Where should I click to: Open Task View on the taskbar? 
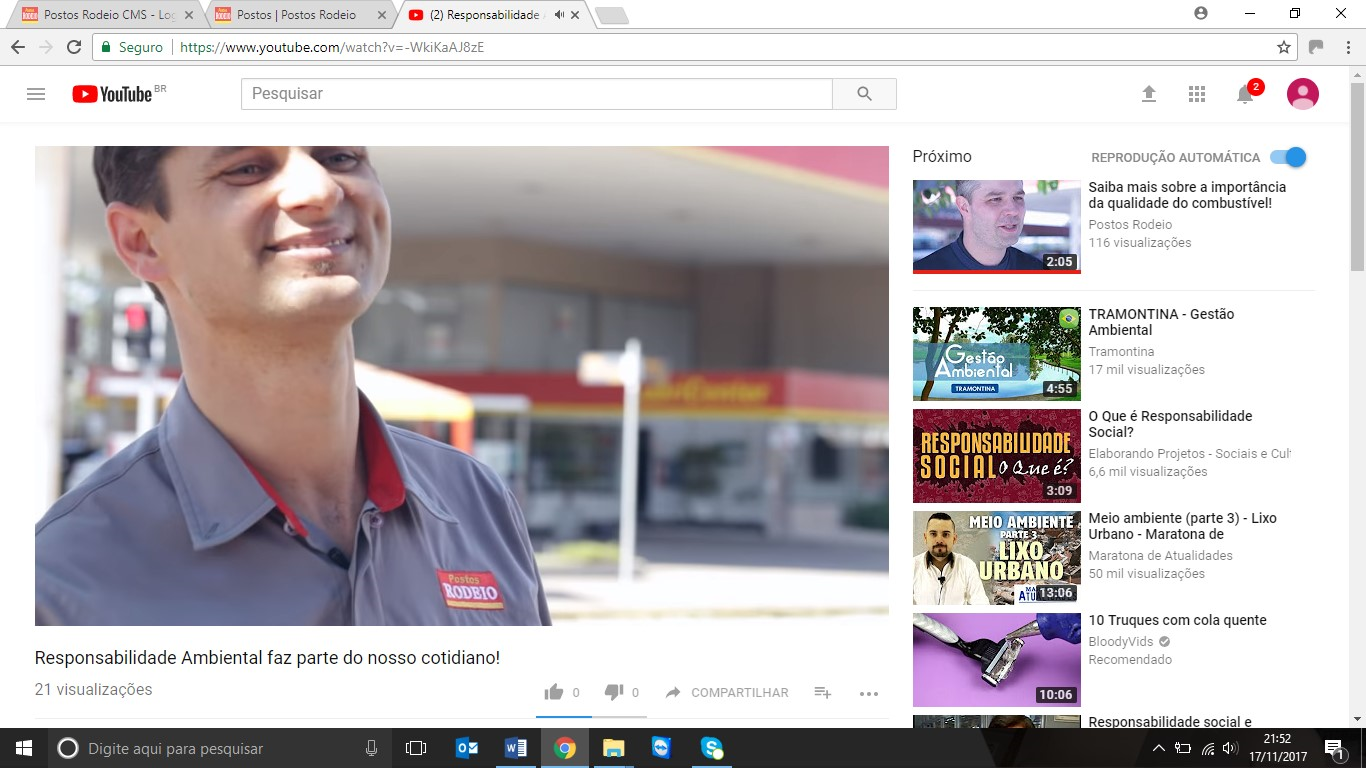point(416,748)
